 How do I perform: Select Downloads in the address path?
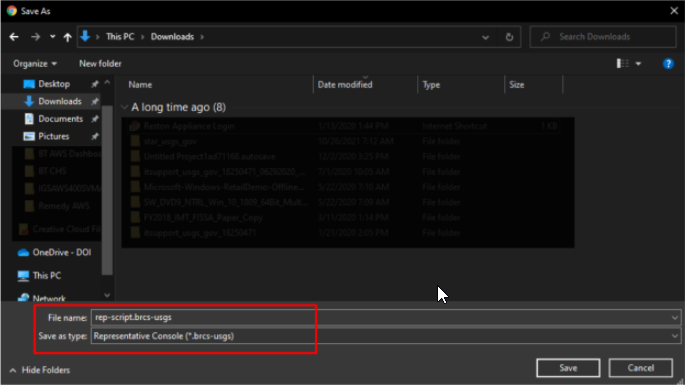pyautogui.click(x=173, y=37)
